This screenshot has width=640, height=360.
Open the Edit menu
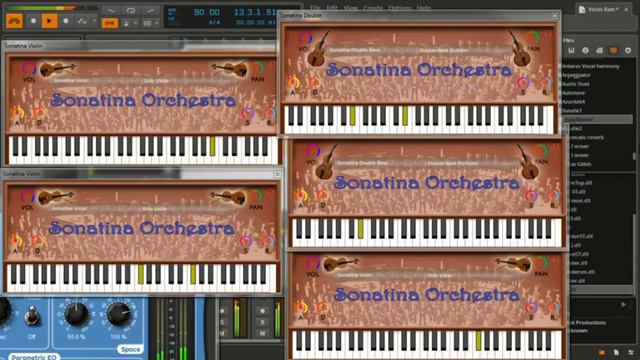point(331,7)
